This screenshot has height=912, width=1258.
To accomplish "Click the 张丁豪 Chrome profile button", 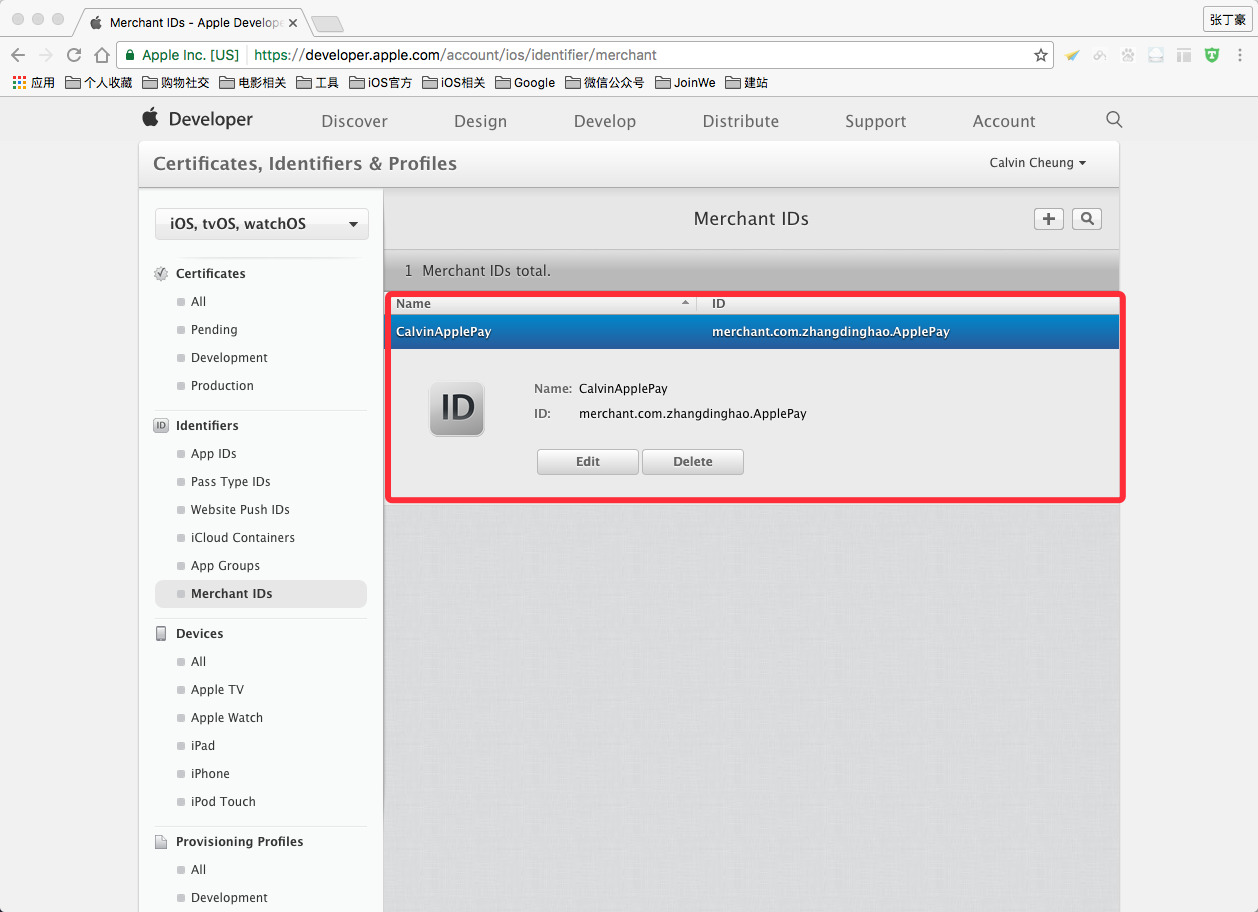I will click(x=1227, y=19).
